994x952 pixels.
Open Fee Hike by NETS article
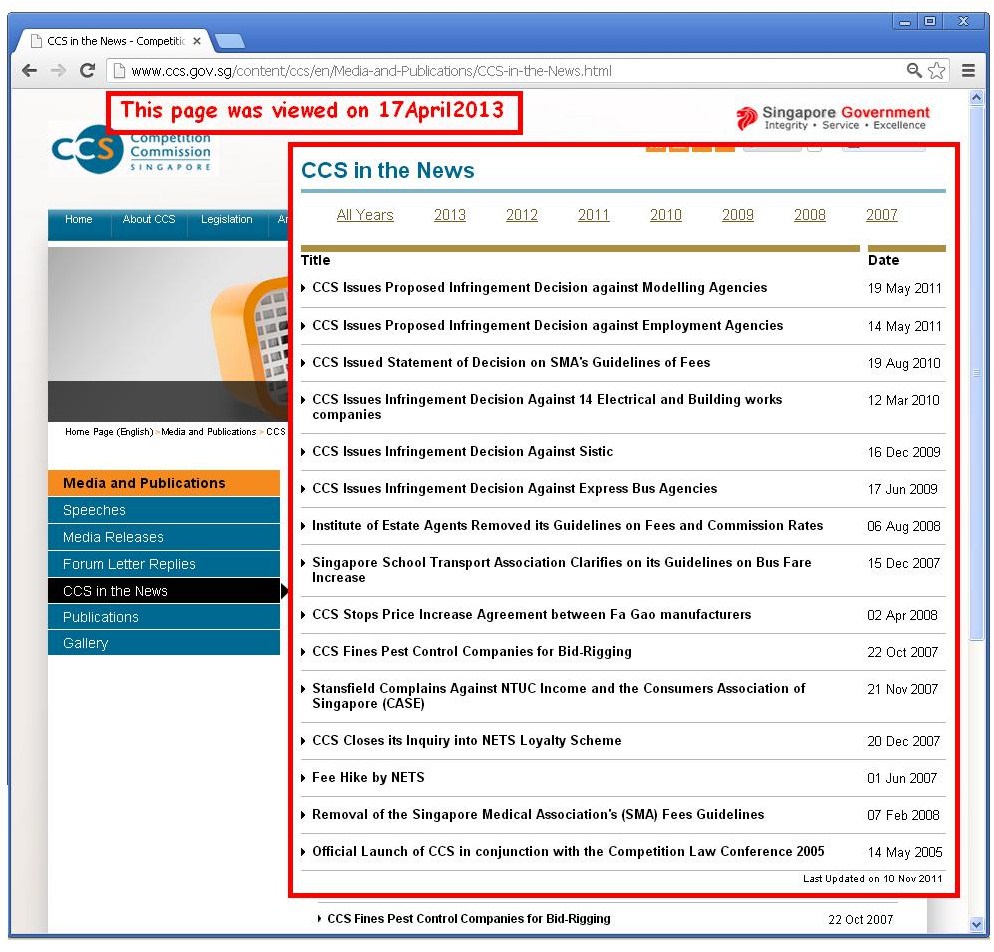point(368,778)
